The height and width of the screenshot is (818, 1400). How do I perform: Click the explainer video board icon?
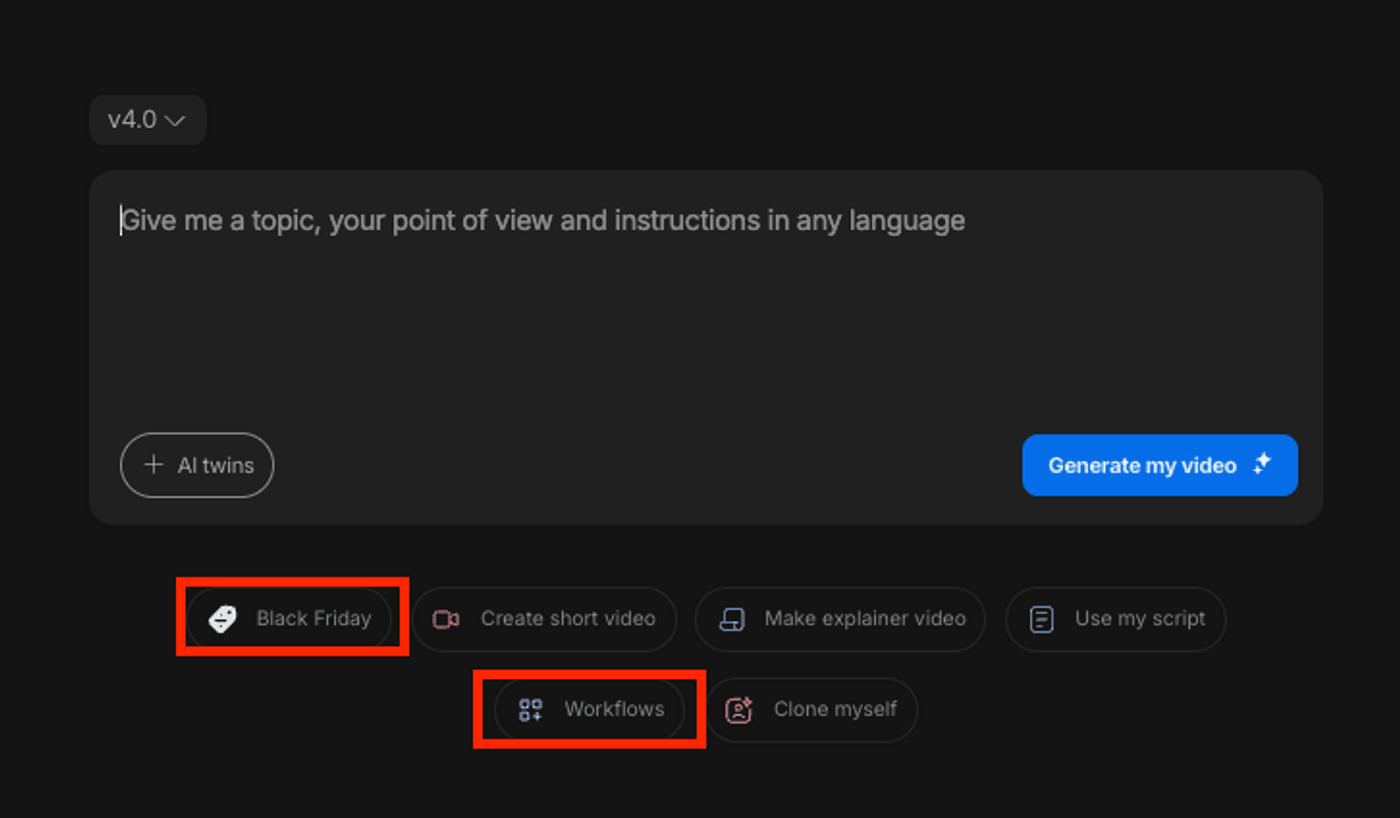click(x=732, y=619)
